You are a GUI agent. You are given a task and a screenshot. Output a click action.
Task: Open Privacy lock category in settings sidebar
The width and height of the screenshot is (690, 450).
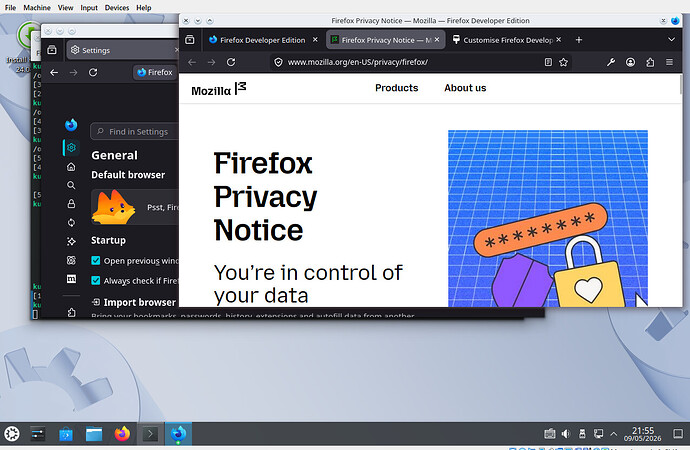71,204
